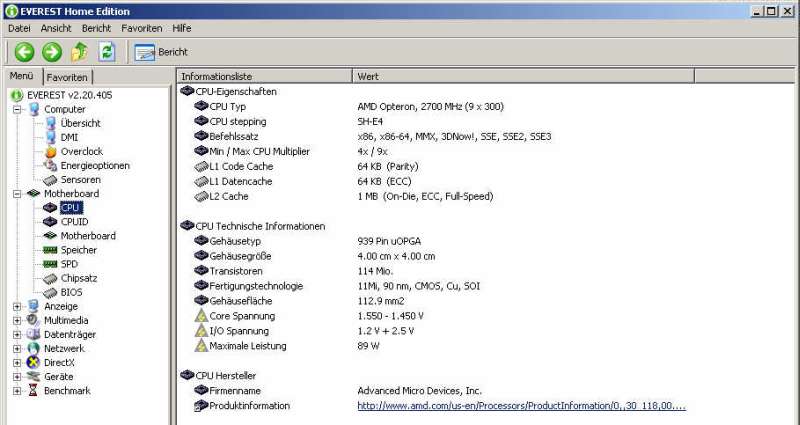This screenshot has height=425, width=800.
Task: Go up one level with up-arrow icon
Action: pos(79,52)
